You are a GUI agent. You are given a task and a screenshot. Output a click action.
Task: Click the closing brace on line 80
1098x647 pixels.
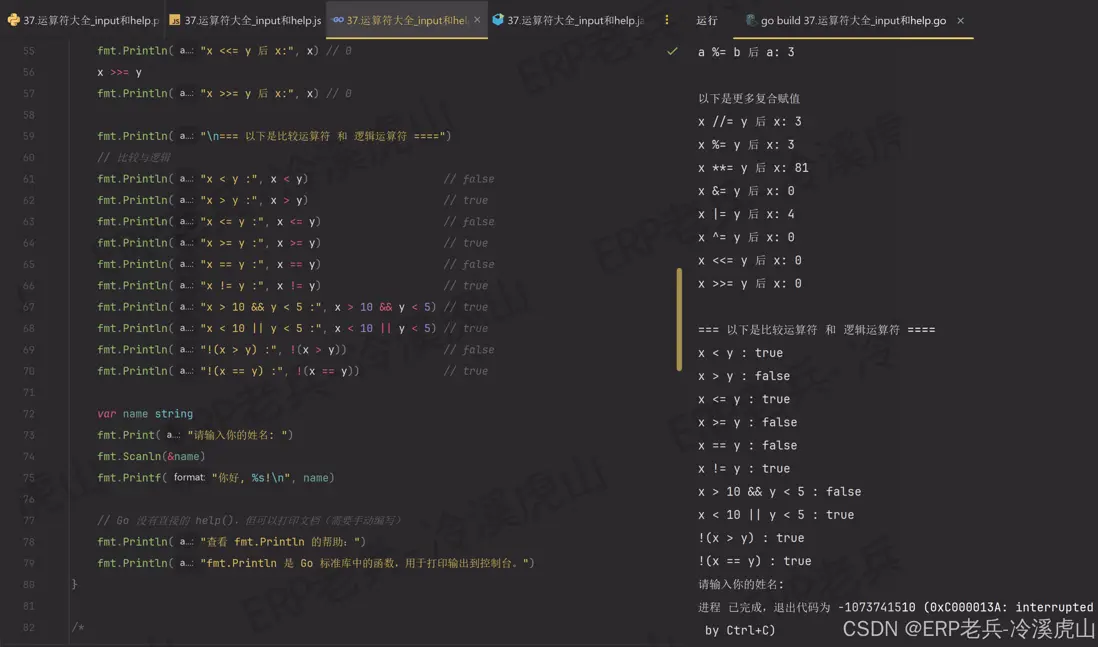(x=74, y=585)
